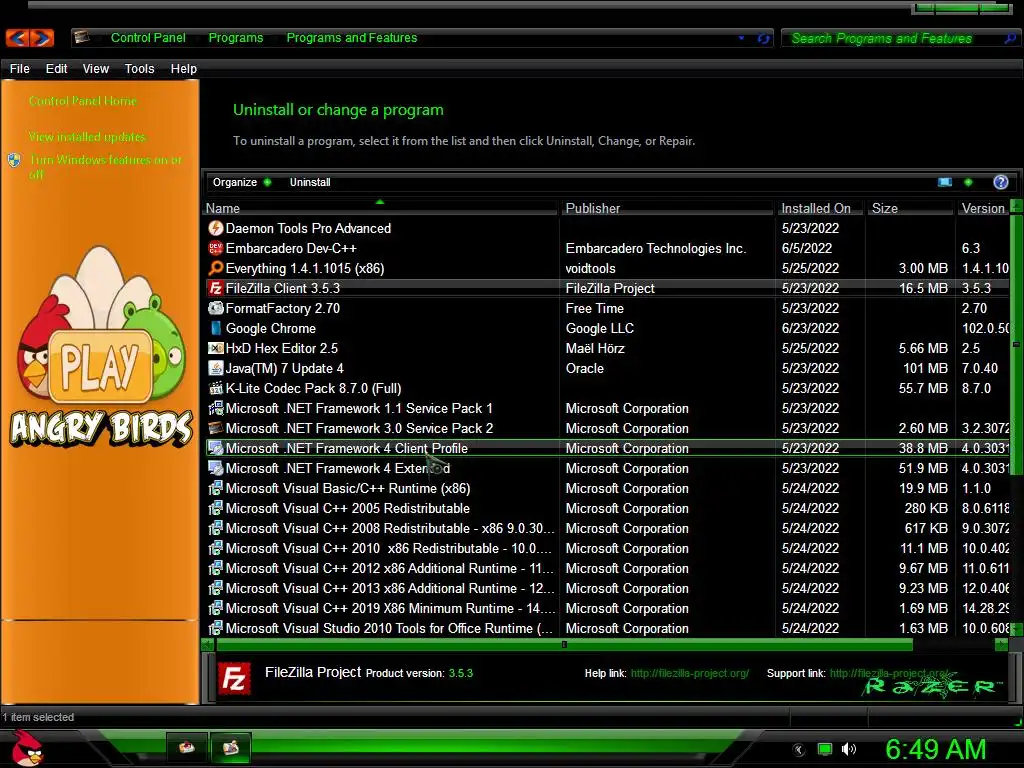
Task: Sort by the Size column header
Action: click(x=910, y=208)
